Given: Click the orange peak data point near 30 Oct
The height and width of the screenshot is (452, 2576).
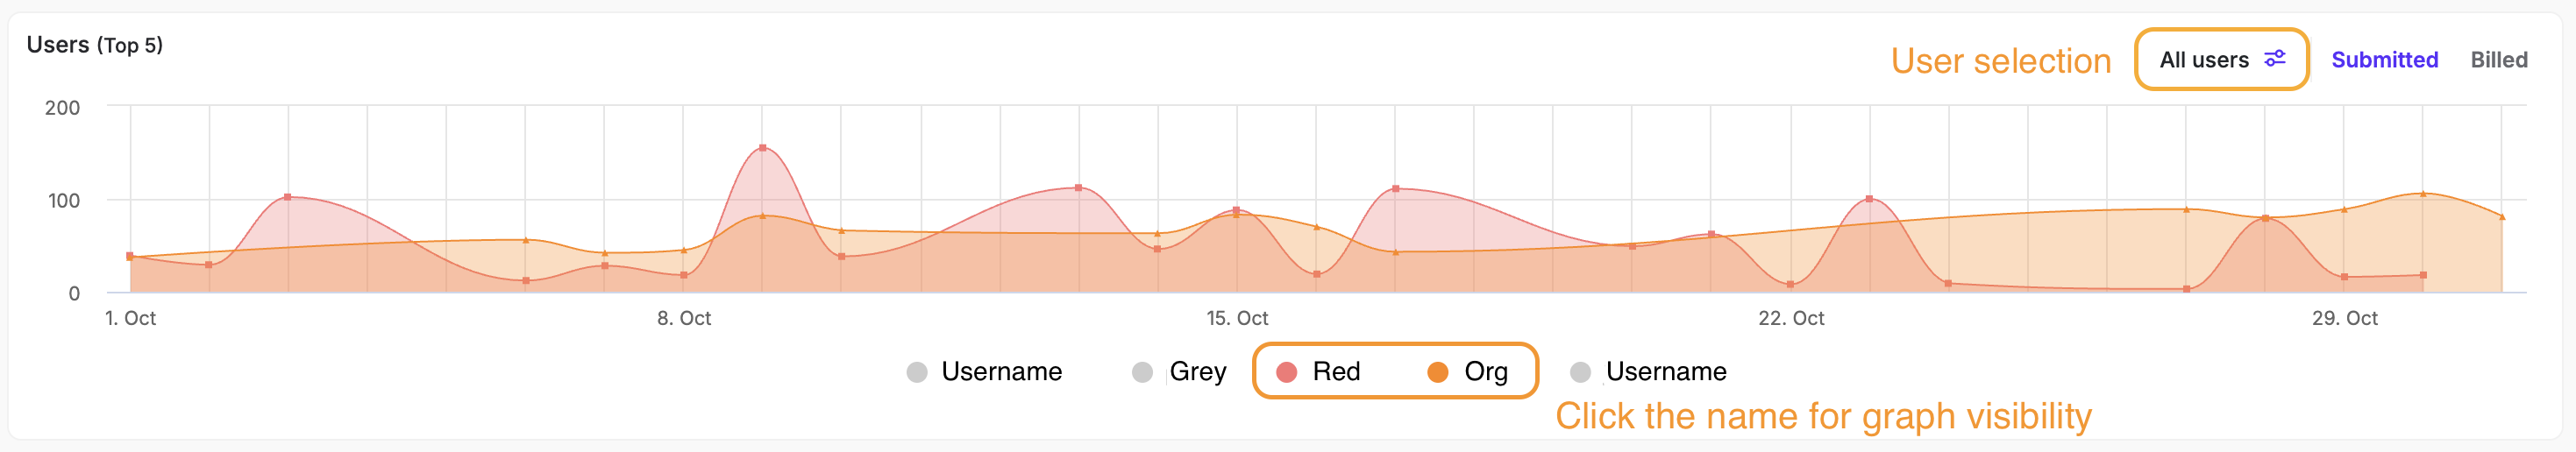Looking at the screenshot, I should [x=2423, y=194].
